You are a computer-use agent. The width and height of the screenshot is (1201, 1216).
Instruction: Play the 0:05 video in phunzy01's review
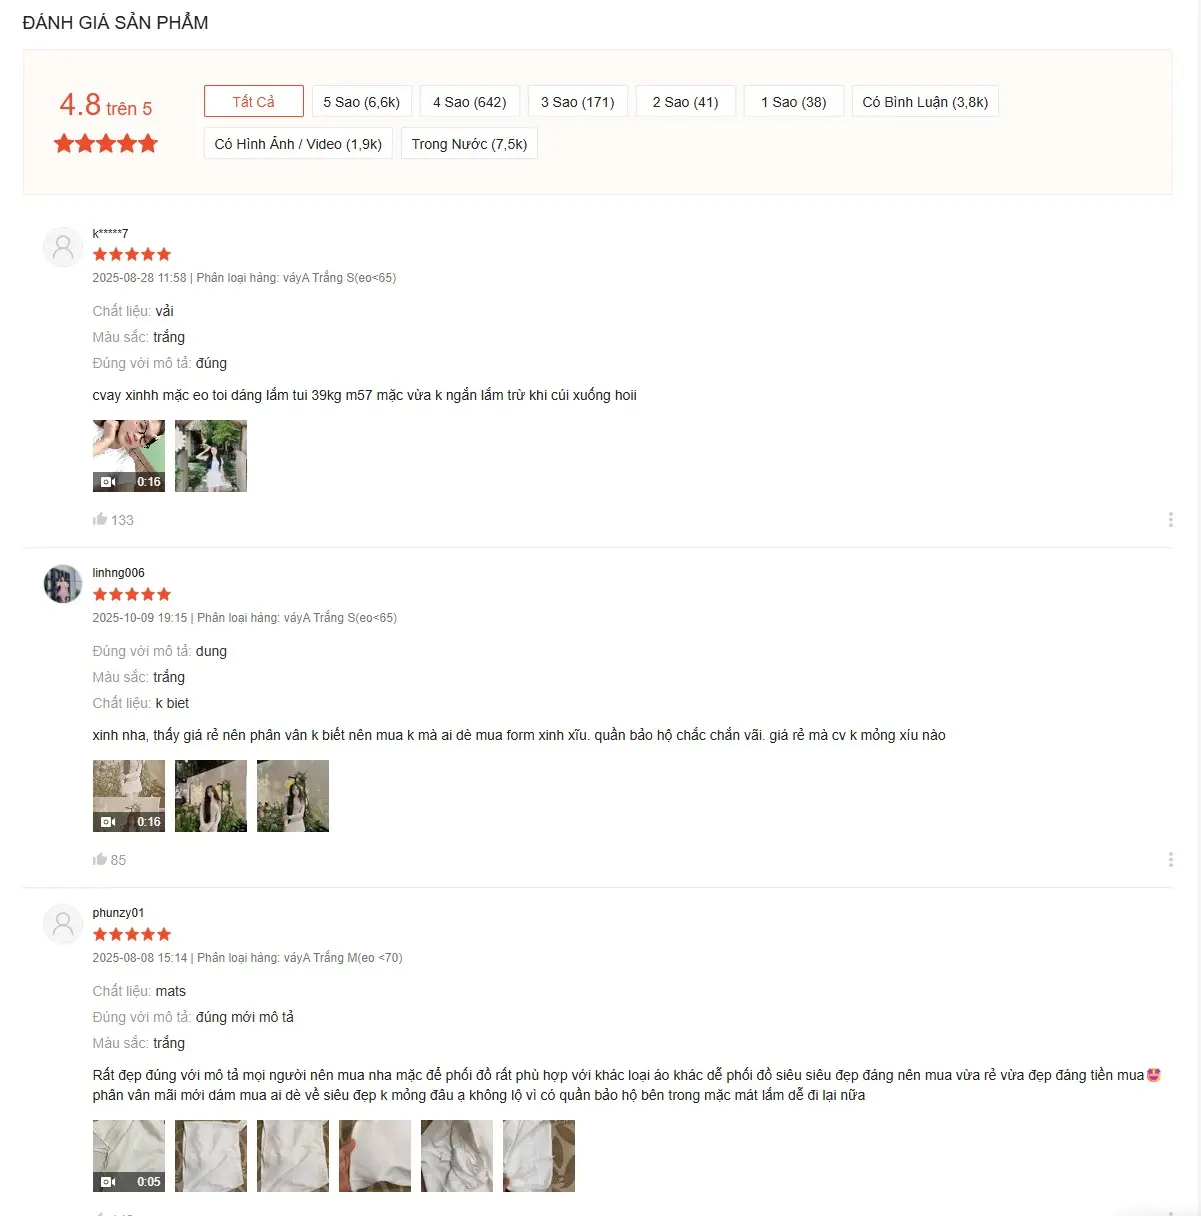point(129,1156)
